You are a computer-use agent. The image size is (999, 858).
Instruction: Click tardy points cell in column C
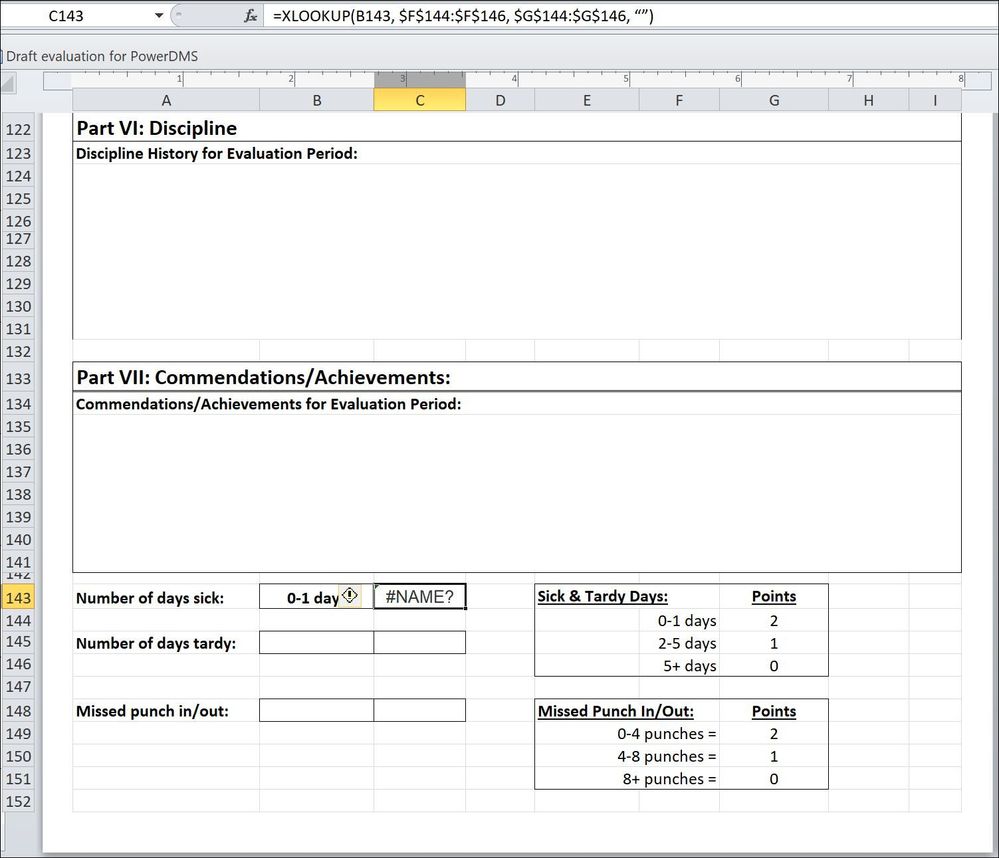click(x=420, y=642)
